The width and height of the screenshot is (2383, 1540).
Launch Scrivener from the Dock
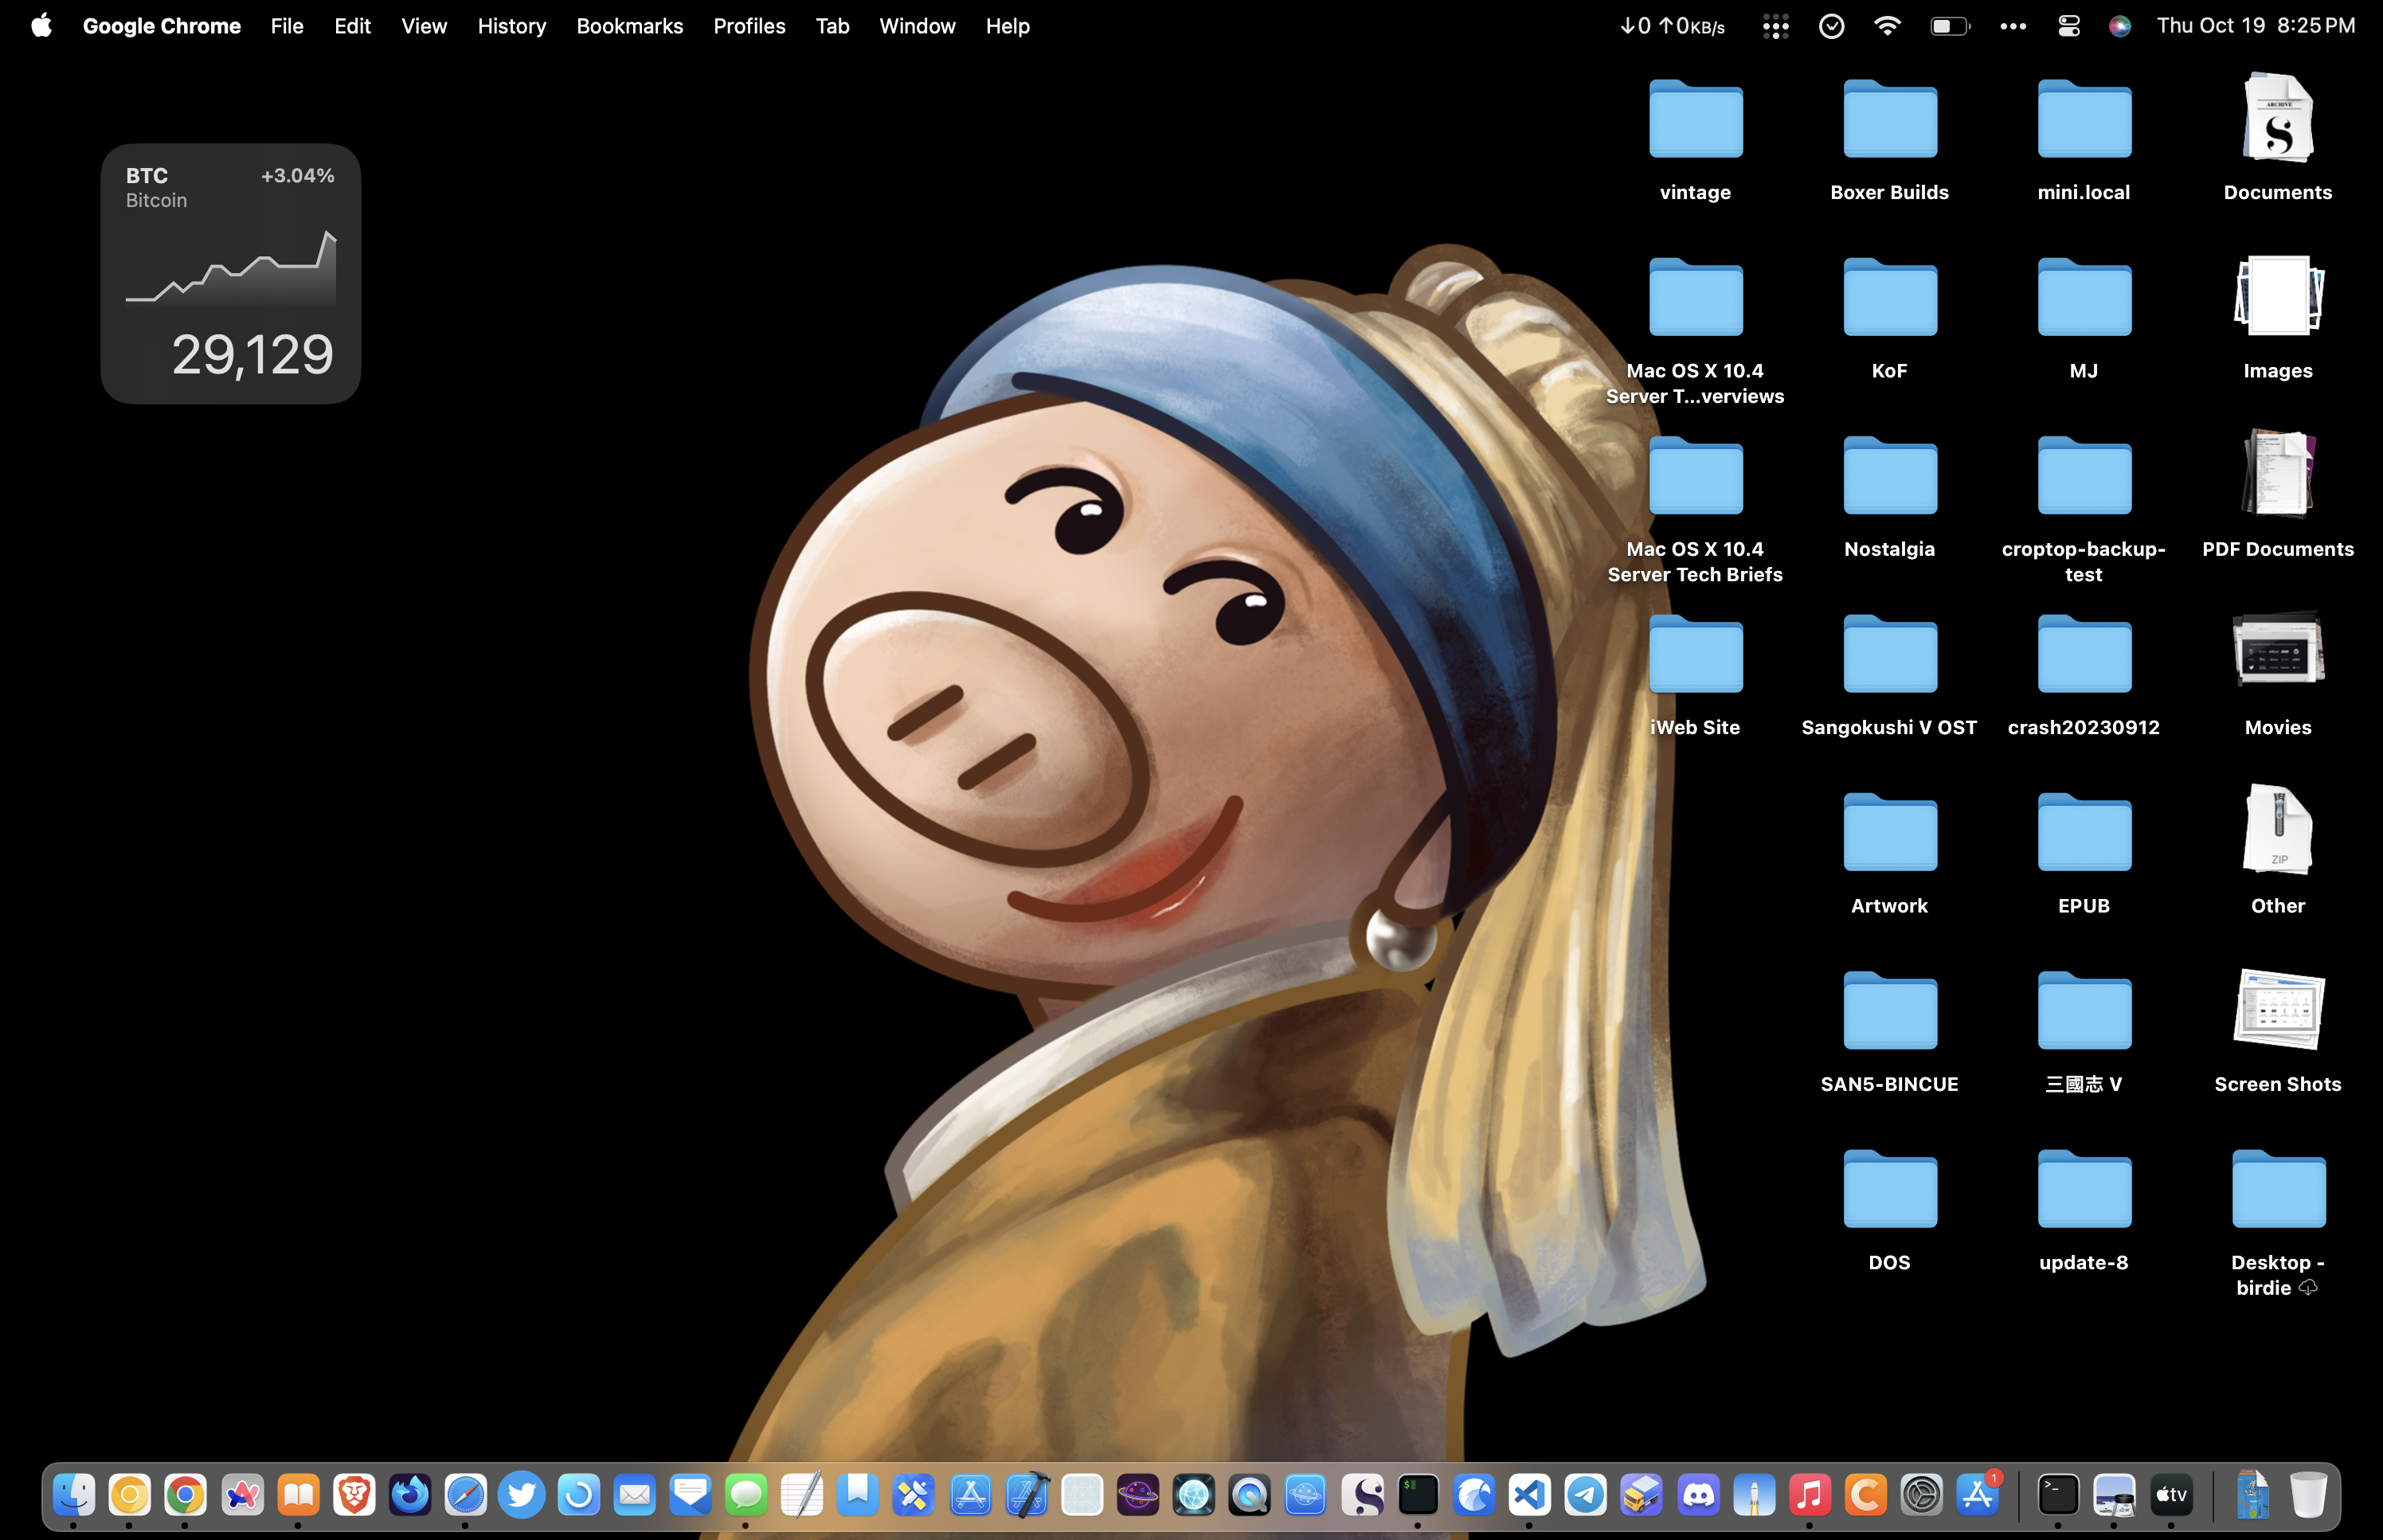[1362, 1495]
